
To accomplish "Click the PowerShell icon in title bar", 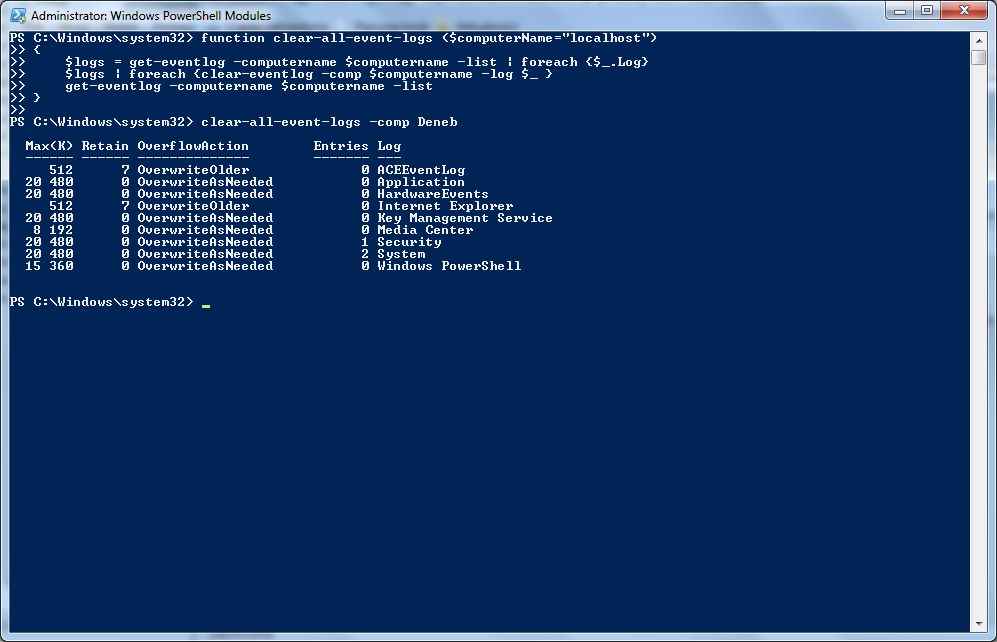I will click(18, 15).
